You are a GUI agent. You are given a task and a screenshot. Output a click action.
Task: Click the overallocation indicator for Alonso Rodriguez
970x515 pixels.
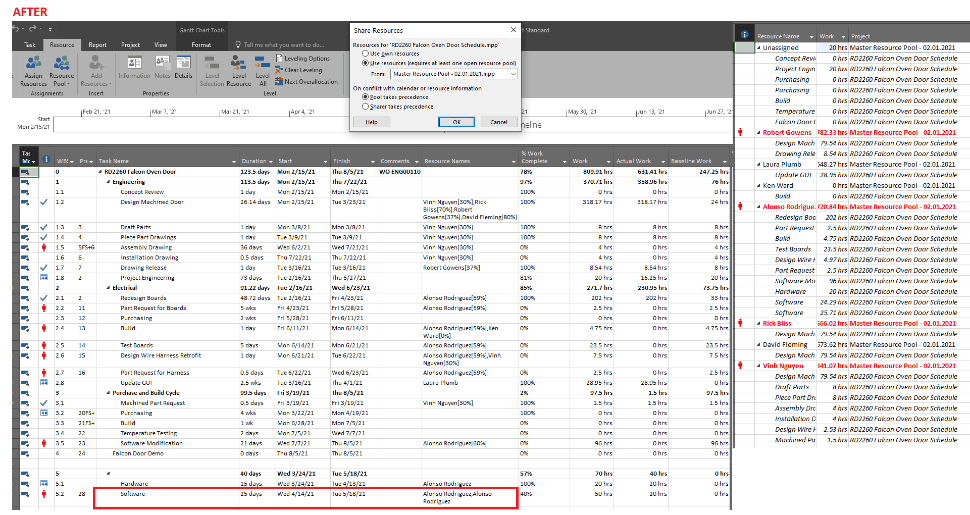point(740,207)
